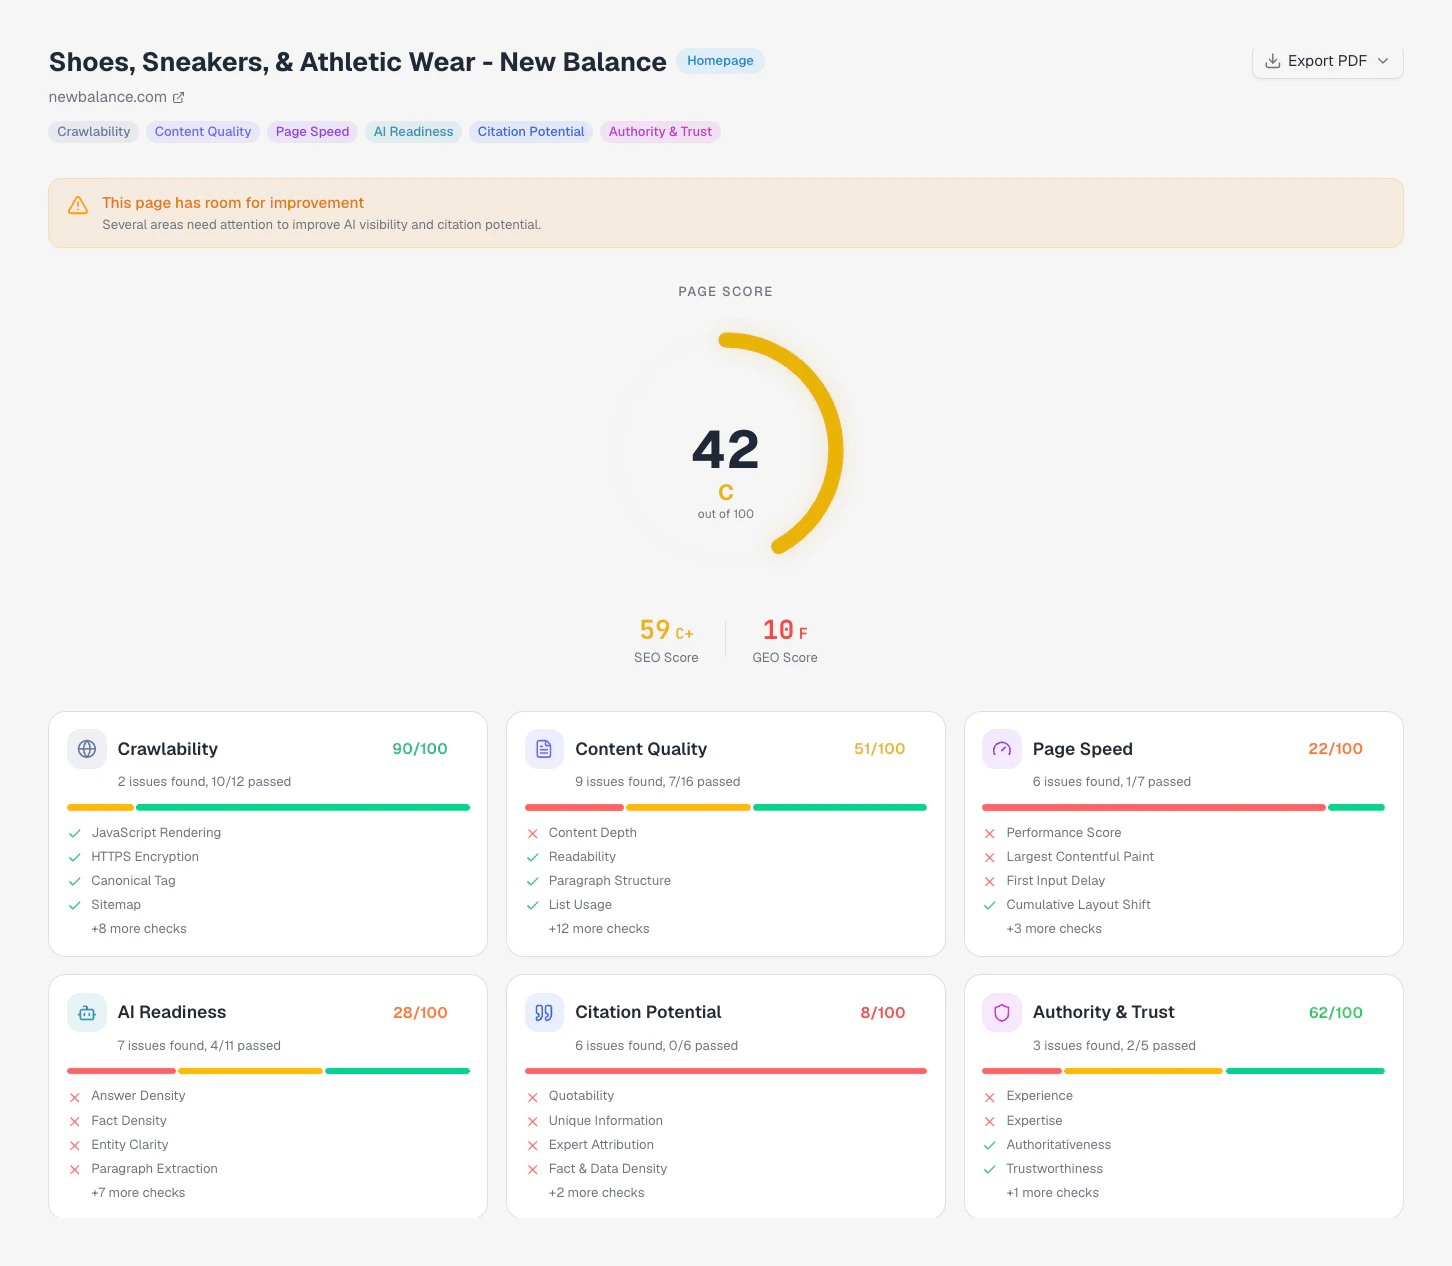Expand +12 more checks in Content Quality
Screen dimensions: 1452x1266
[x=599, y=929]
